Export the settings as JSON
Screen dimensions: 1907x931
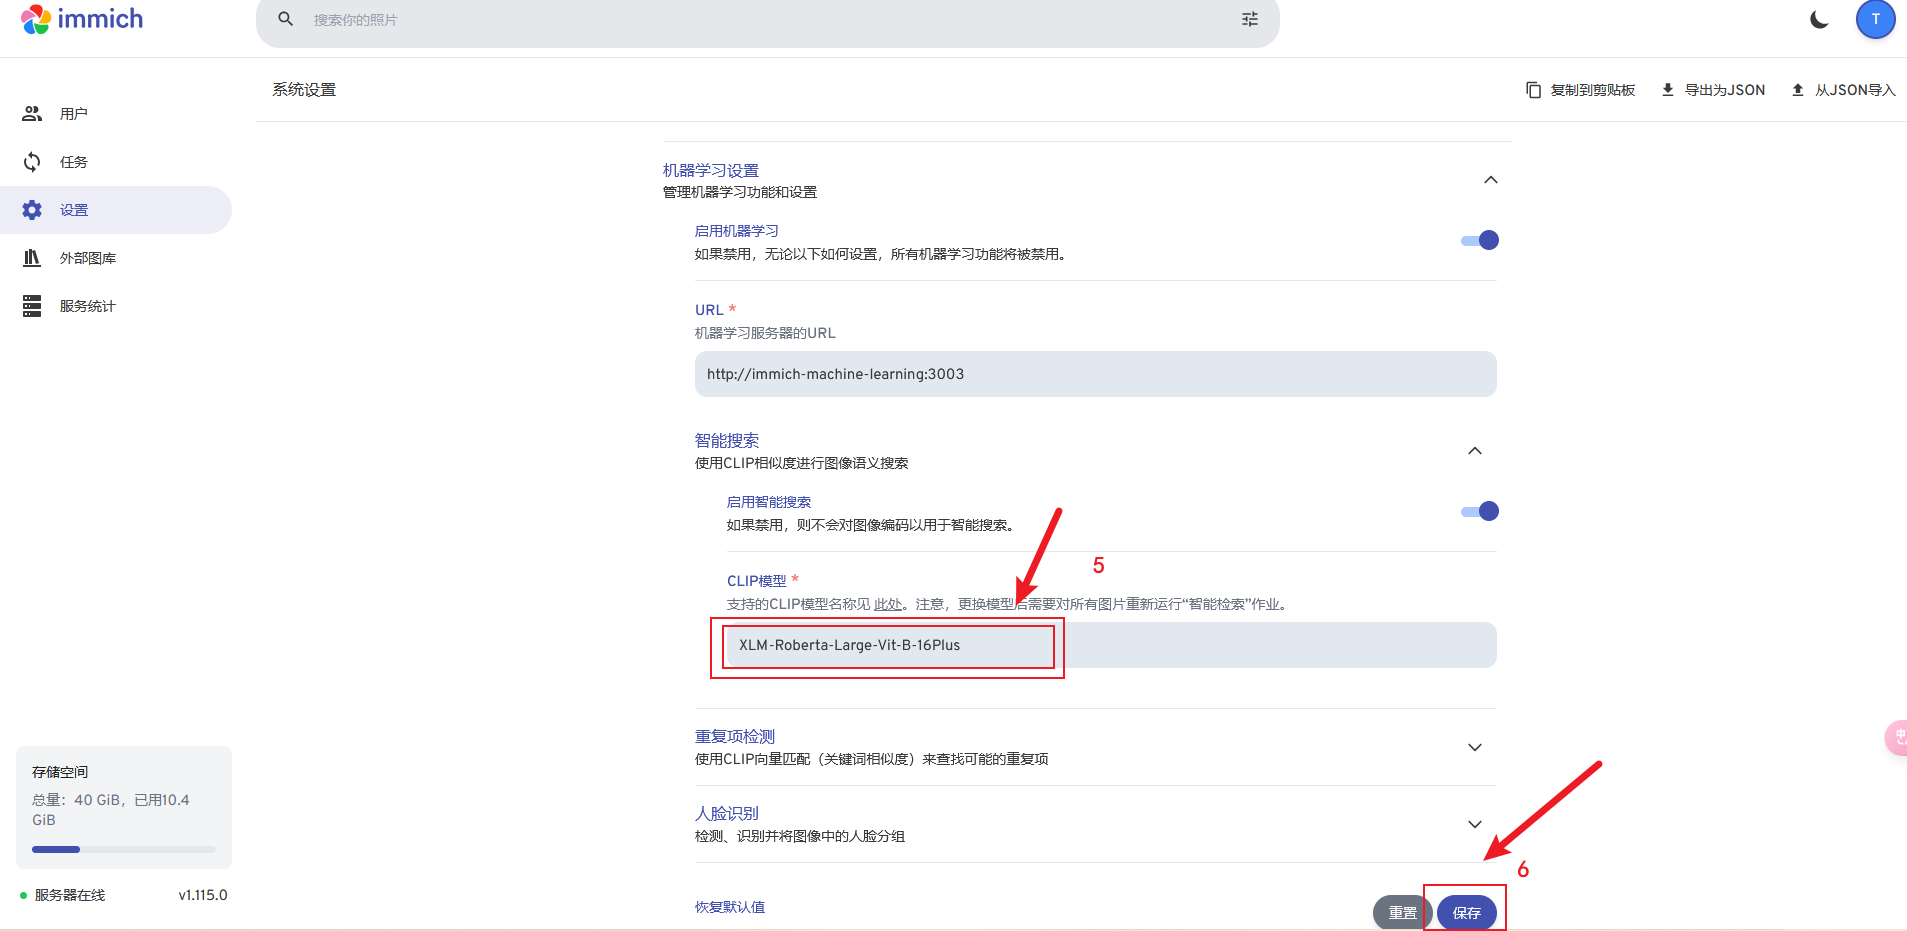tap(1713, 90)
